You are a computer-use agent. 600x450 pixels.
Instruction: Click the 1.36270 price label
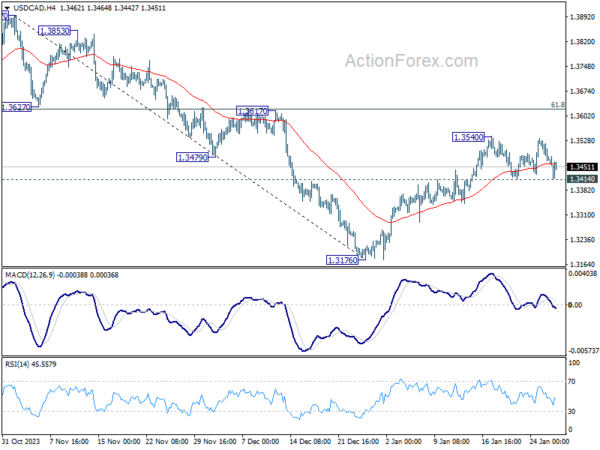pyautogui.click(x=16, y=107)
